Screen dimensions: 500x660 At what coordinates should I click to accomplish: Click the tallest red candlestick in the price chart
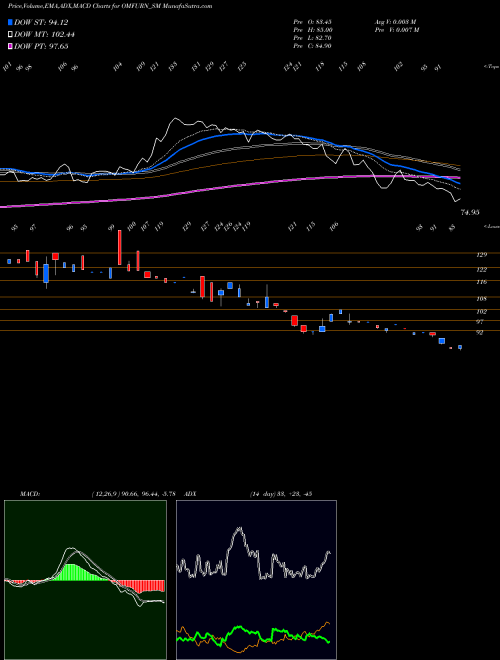click(120, 248)
